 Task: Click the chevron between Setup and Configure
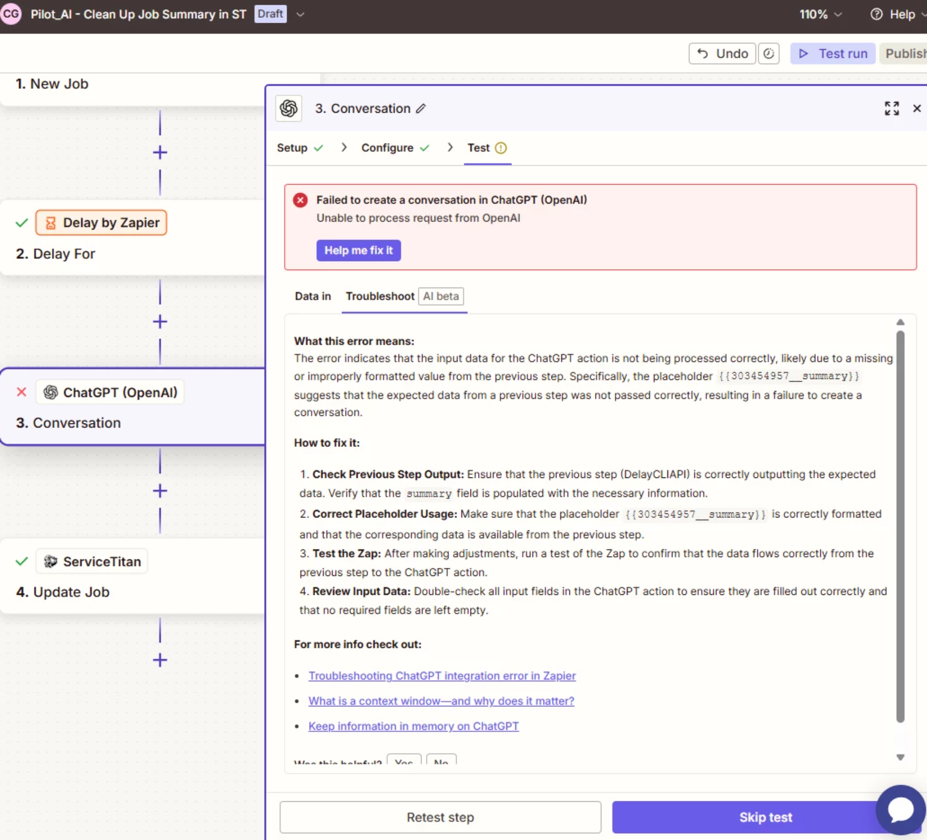[x=343, y=148]
